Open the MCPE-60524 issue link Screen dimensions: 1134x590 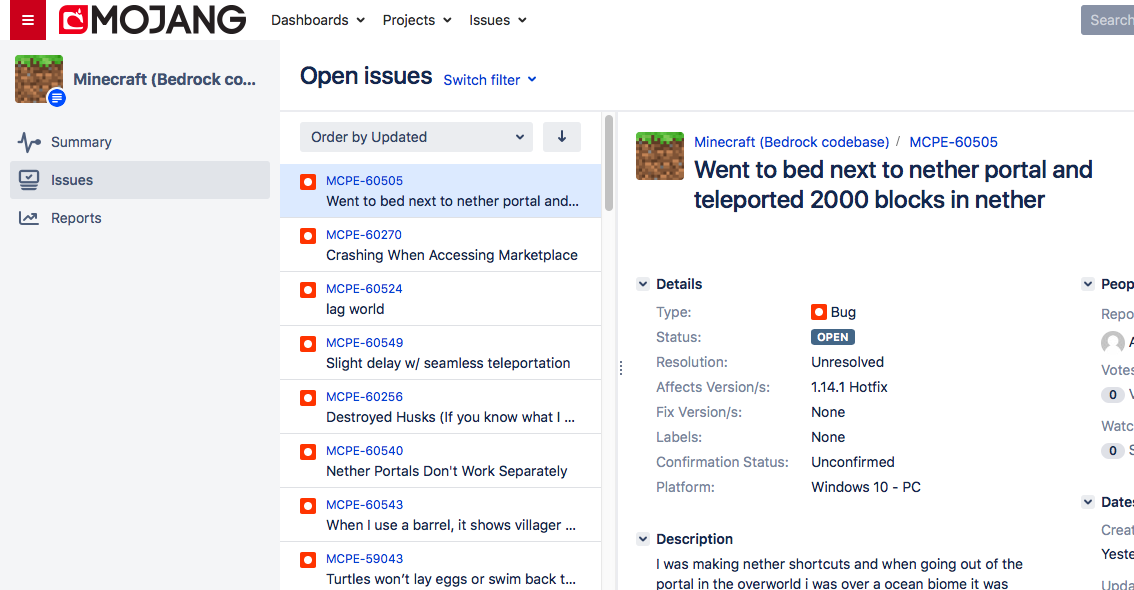coord(364,289)
